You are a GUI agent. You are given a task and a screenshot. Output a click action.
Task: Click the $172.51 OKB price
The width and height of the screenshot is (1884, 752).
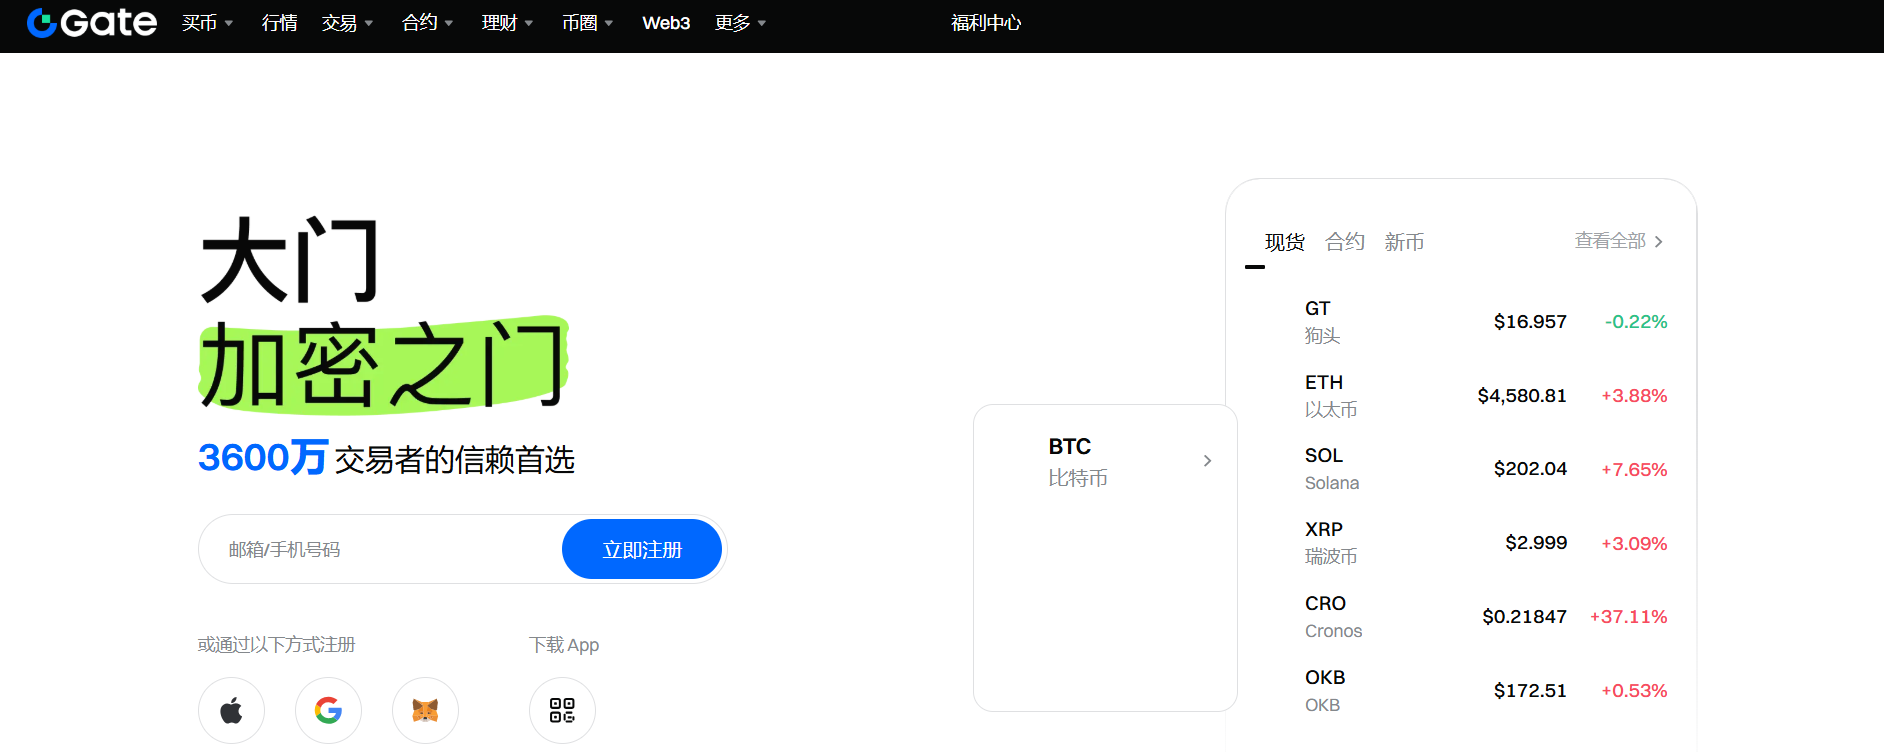pos(1530,691)
